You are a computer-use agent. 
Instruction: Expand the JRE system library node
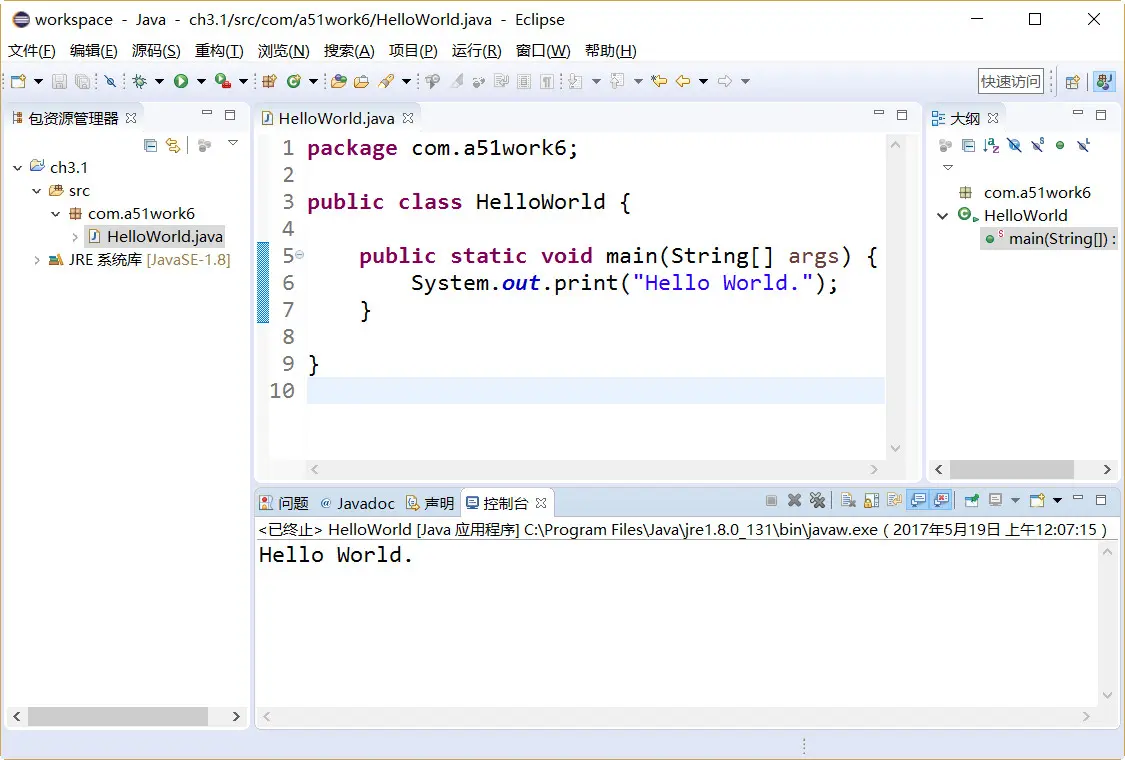(x=37, y=260)
